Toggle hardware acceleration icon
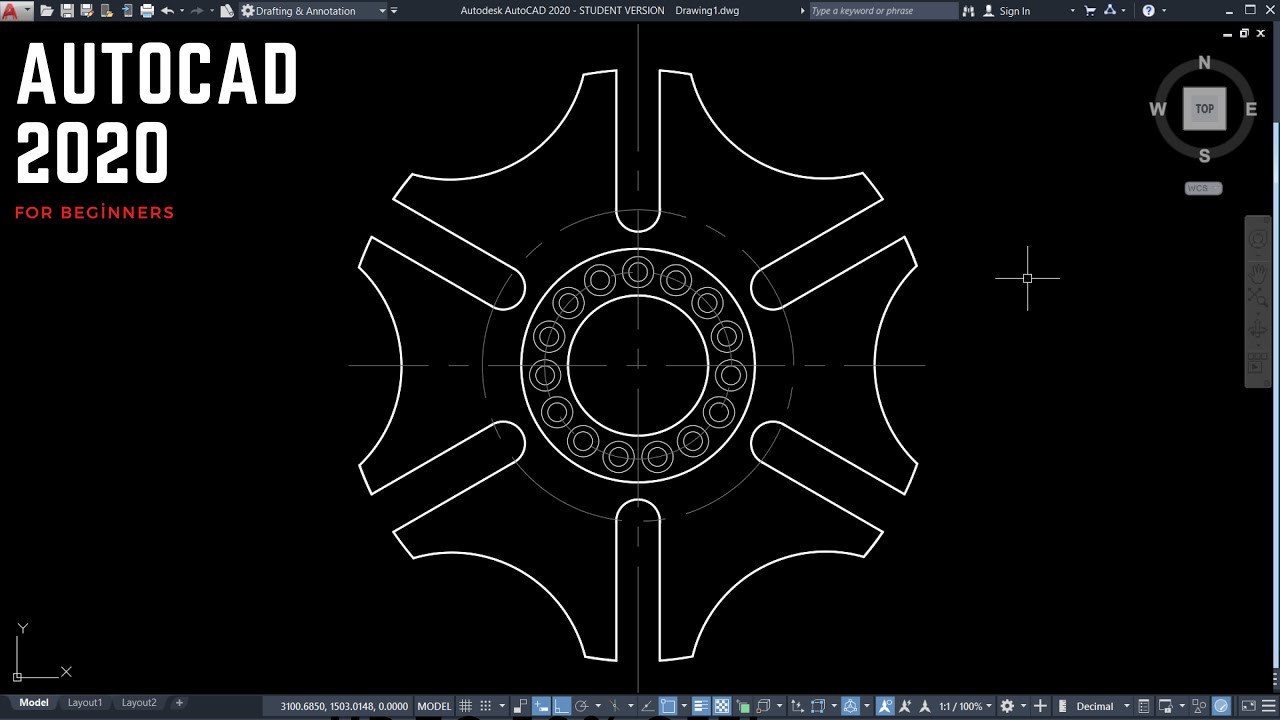The height and width of the screenshot is (720, 1280). (1221, 706)
